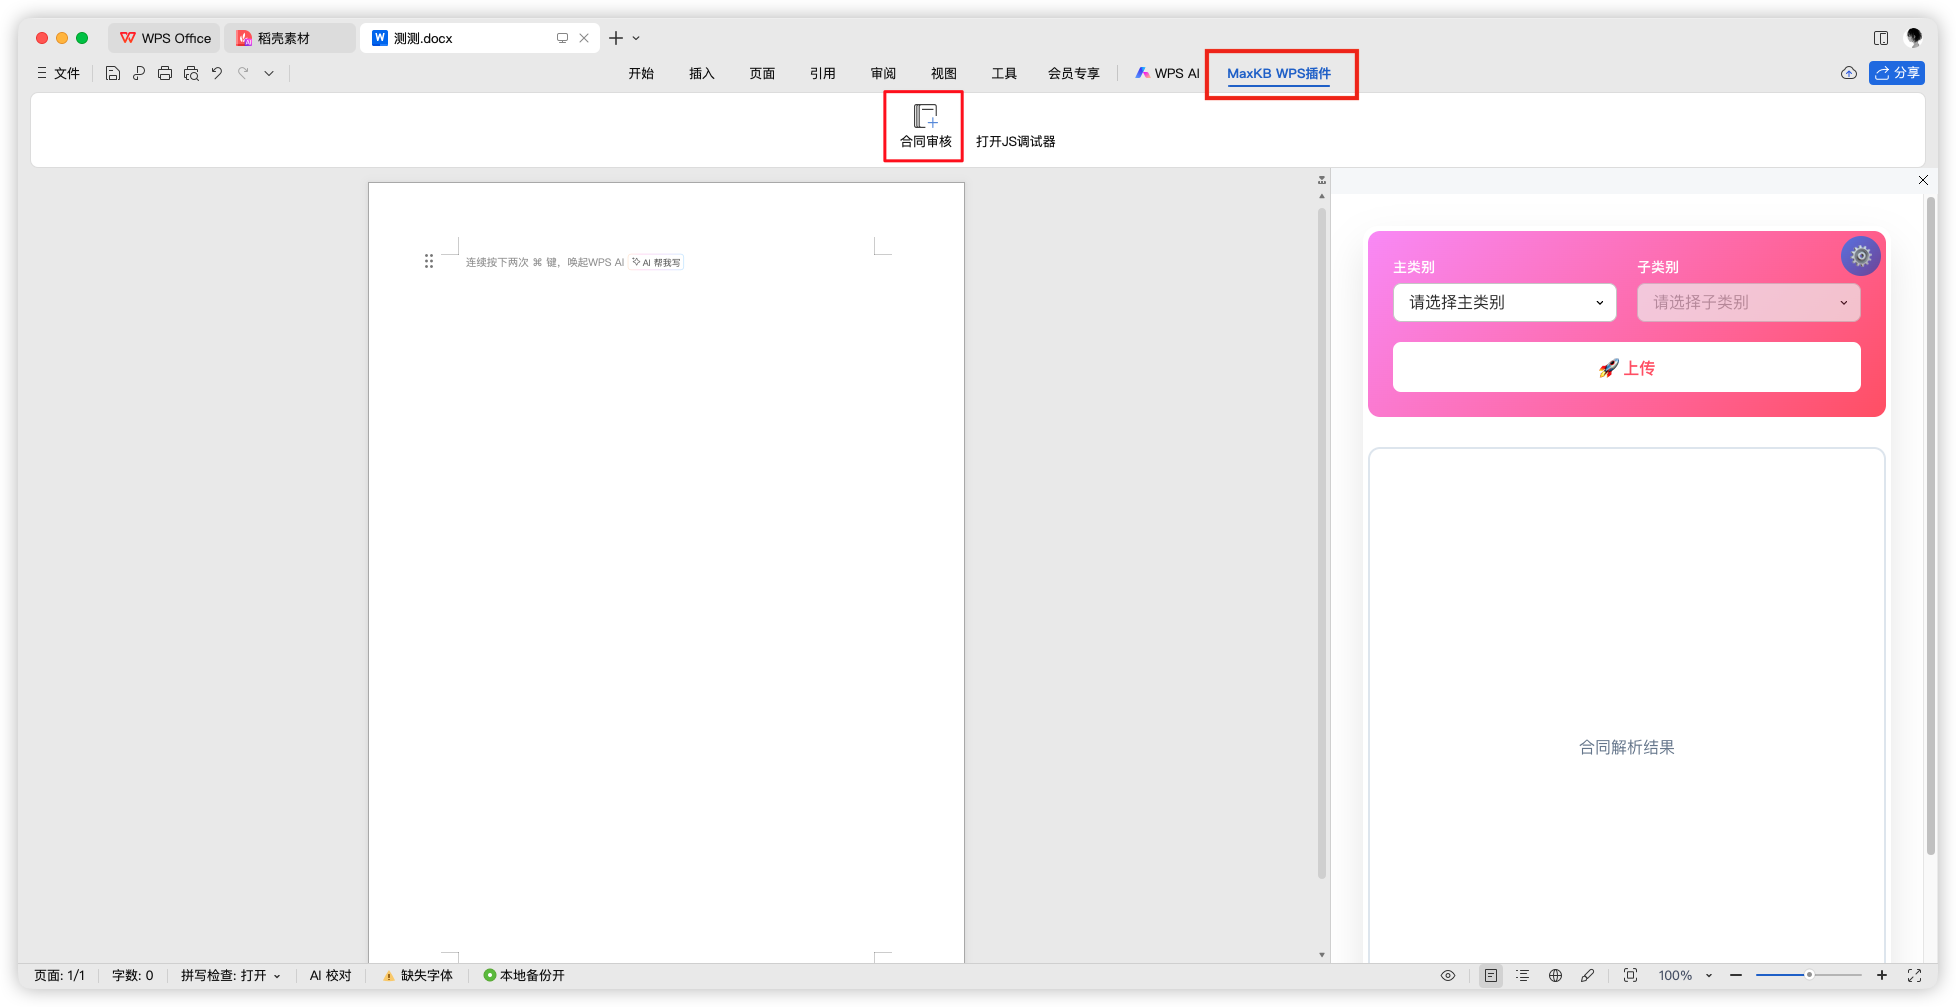Open the plugin settings gear icon
1956x1007 pixels.
[x=1860, y=256]
